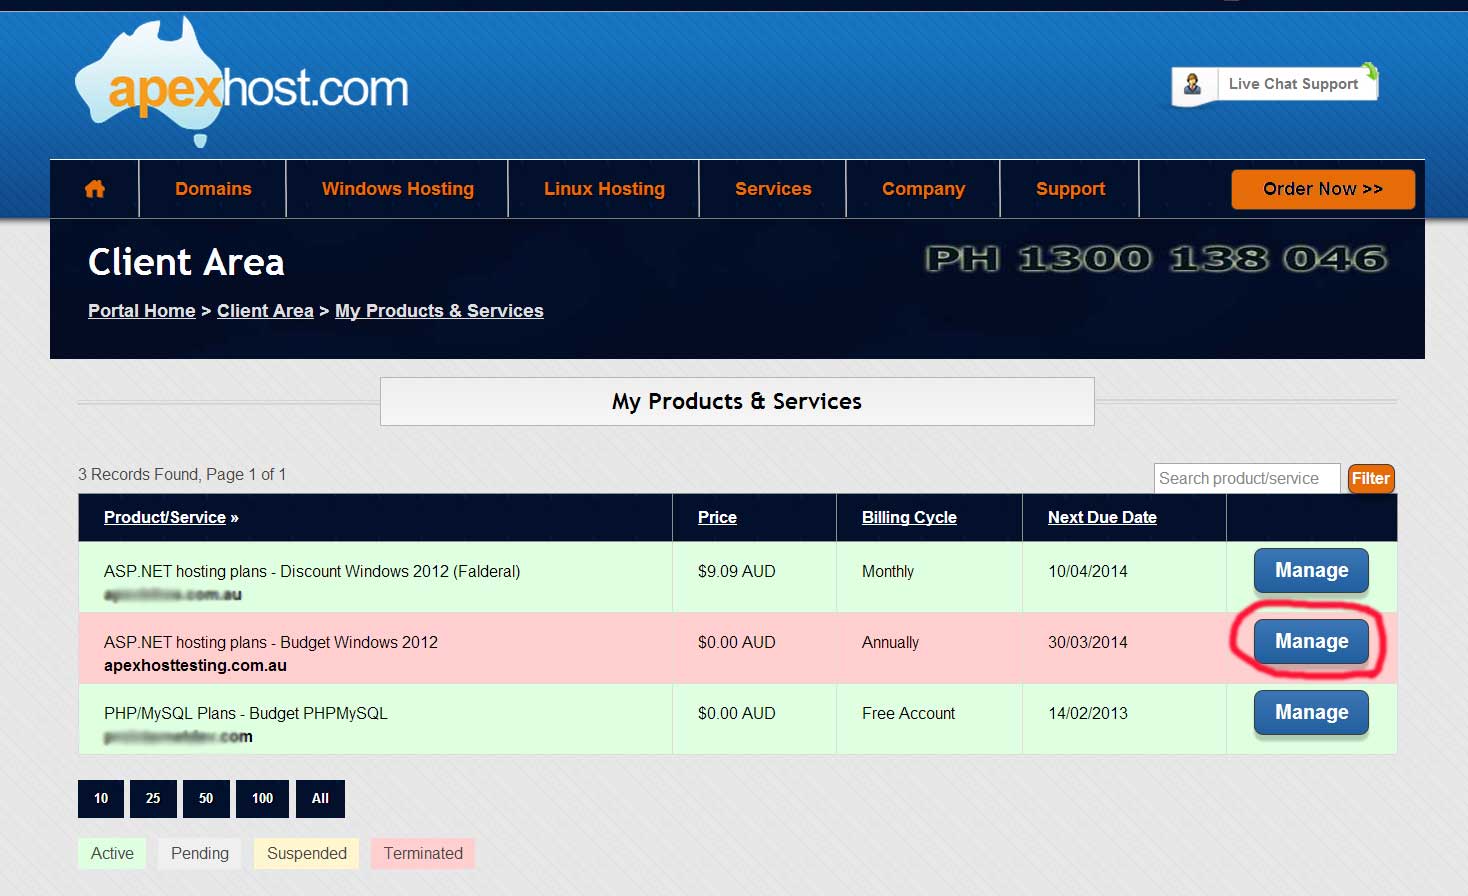Open Live Chat Support
Viewport: 1468px width, 896px height.
(1275, 84)
